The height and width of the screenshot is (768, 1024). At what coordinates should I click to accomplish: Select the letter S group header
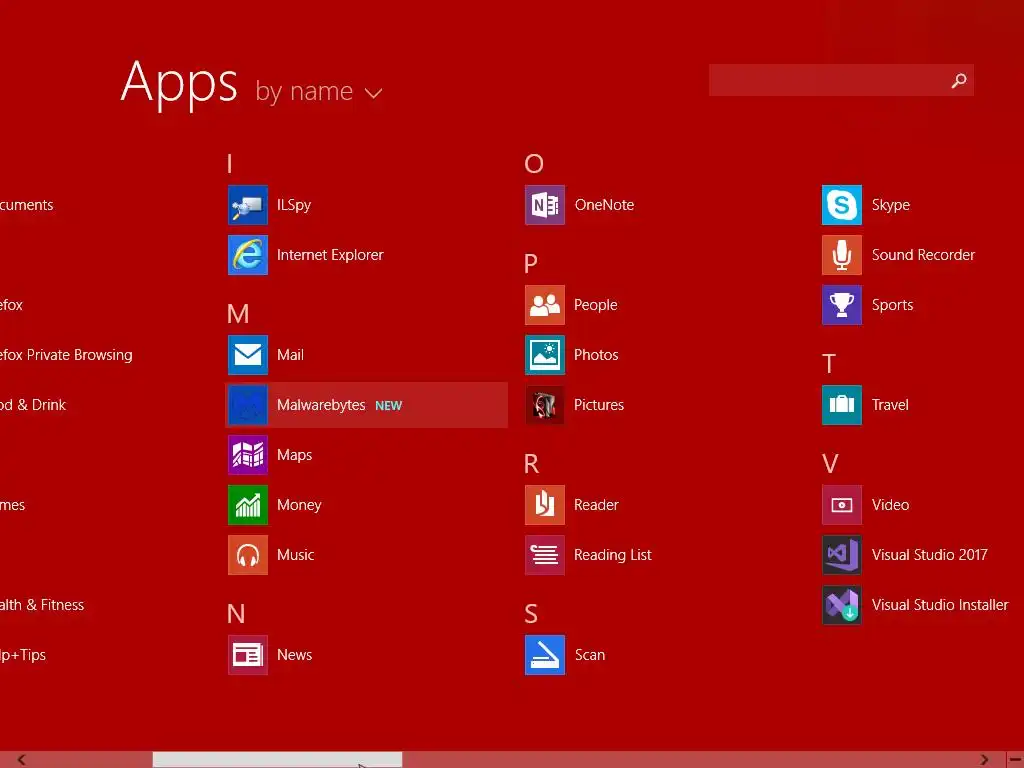coord(531,614)
